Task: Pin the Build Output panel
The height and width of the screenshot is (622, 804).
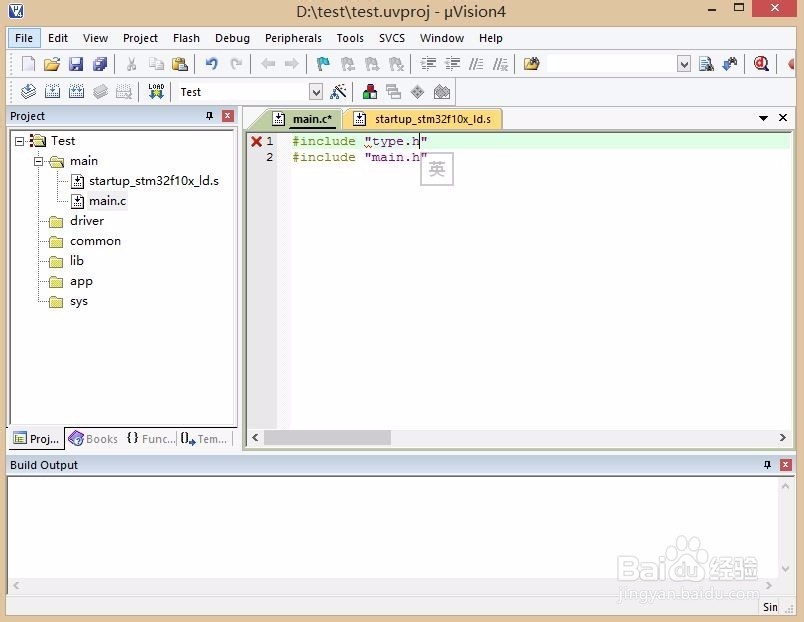Action: pyautogui.click(x=767, y=465)
